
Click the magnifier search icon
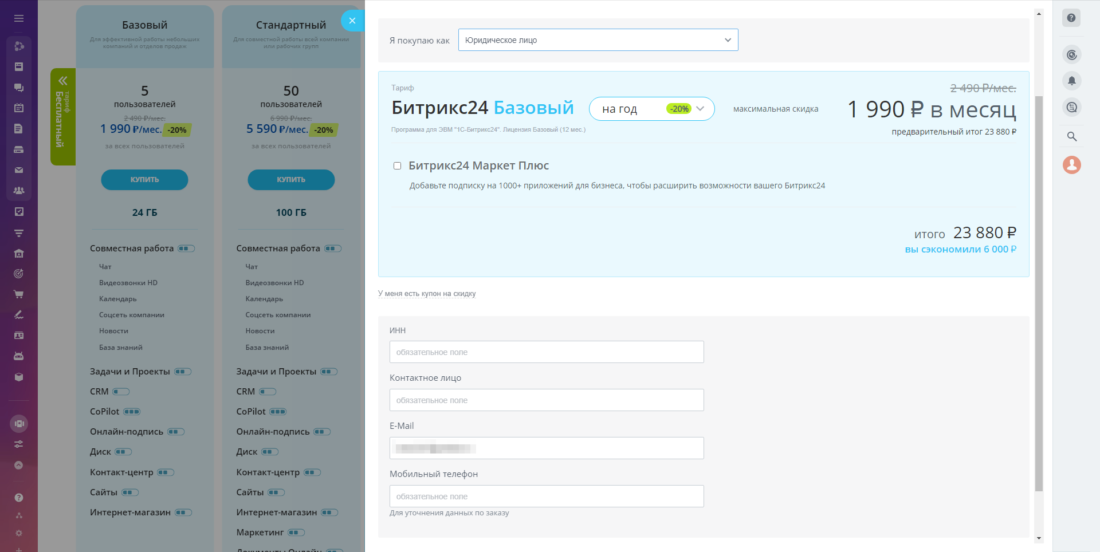[1071, 137]
